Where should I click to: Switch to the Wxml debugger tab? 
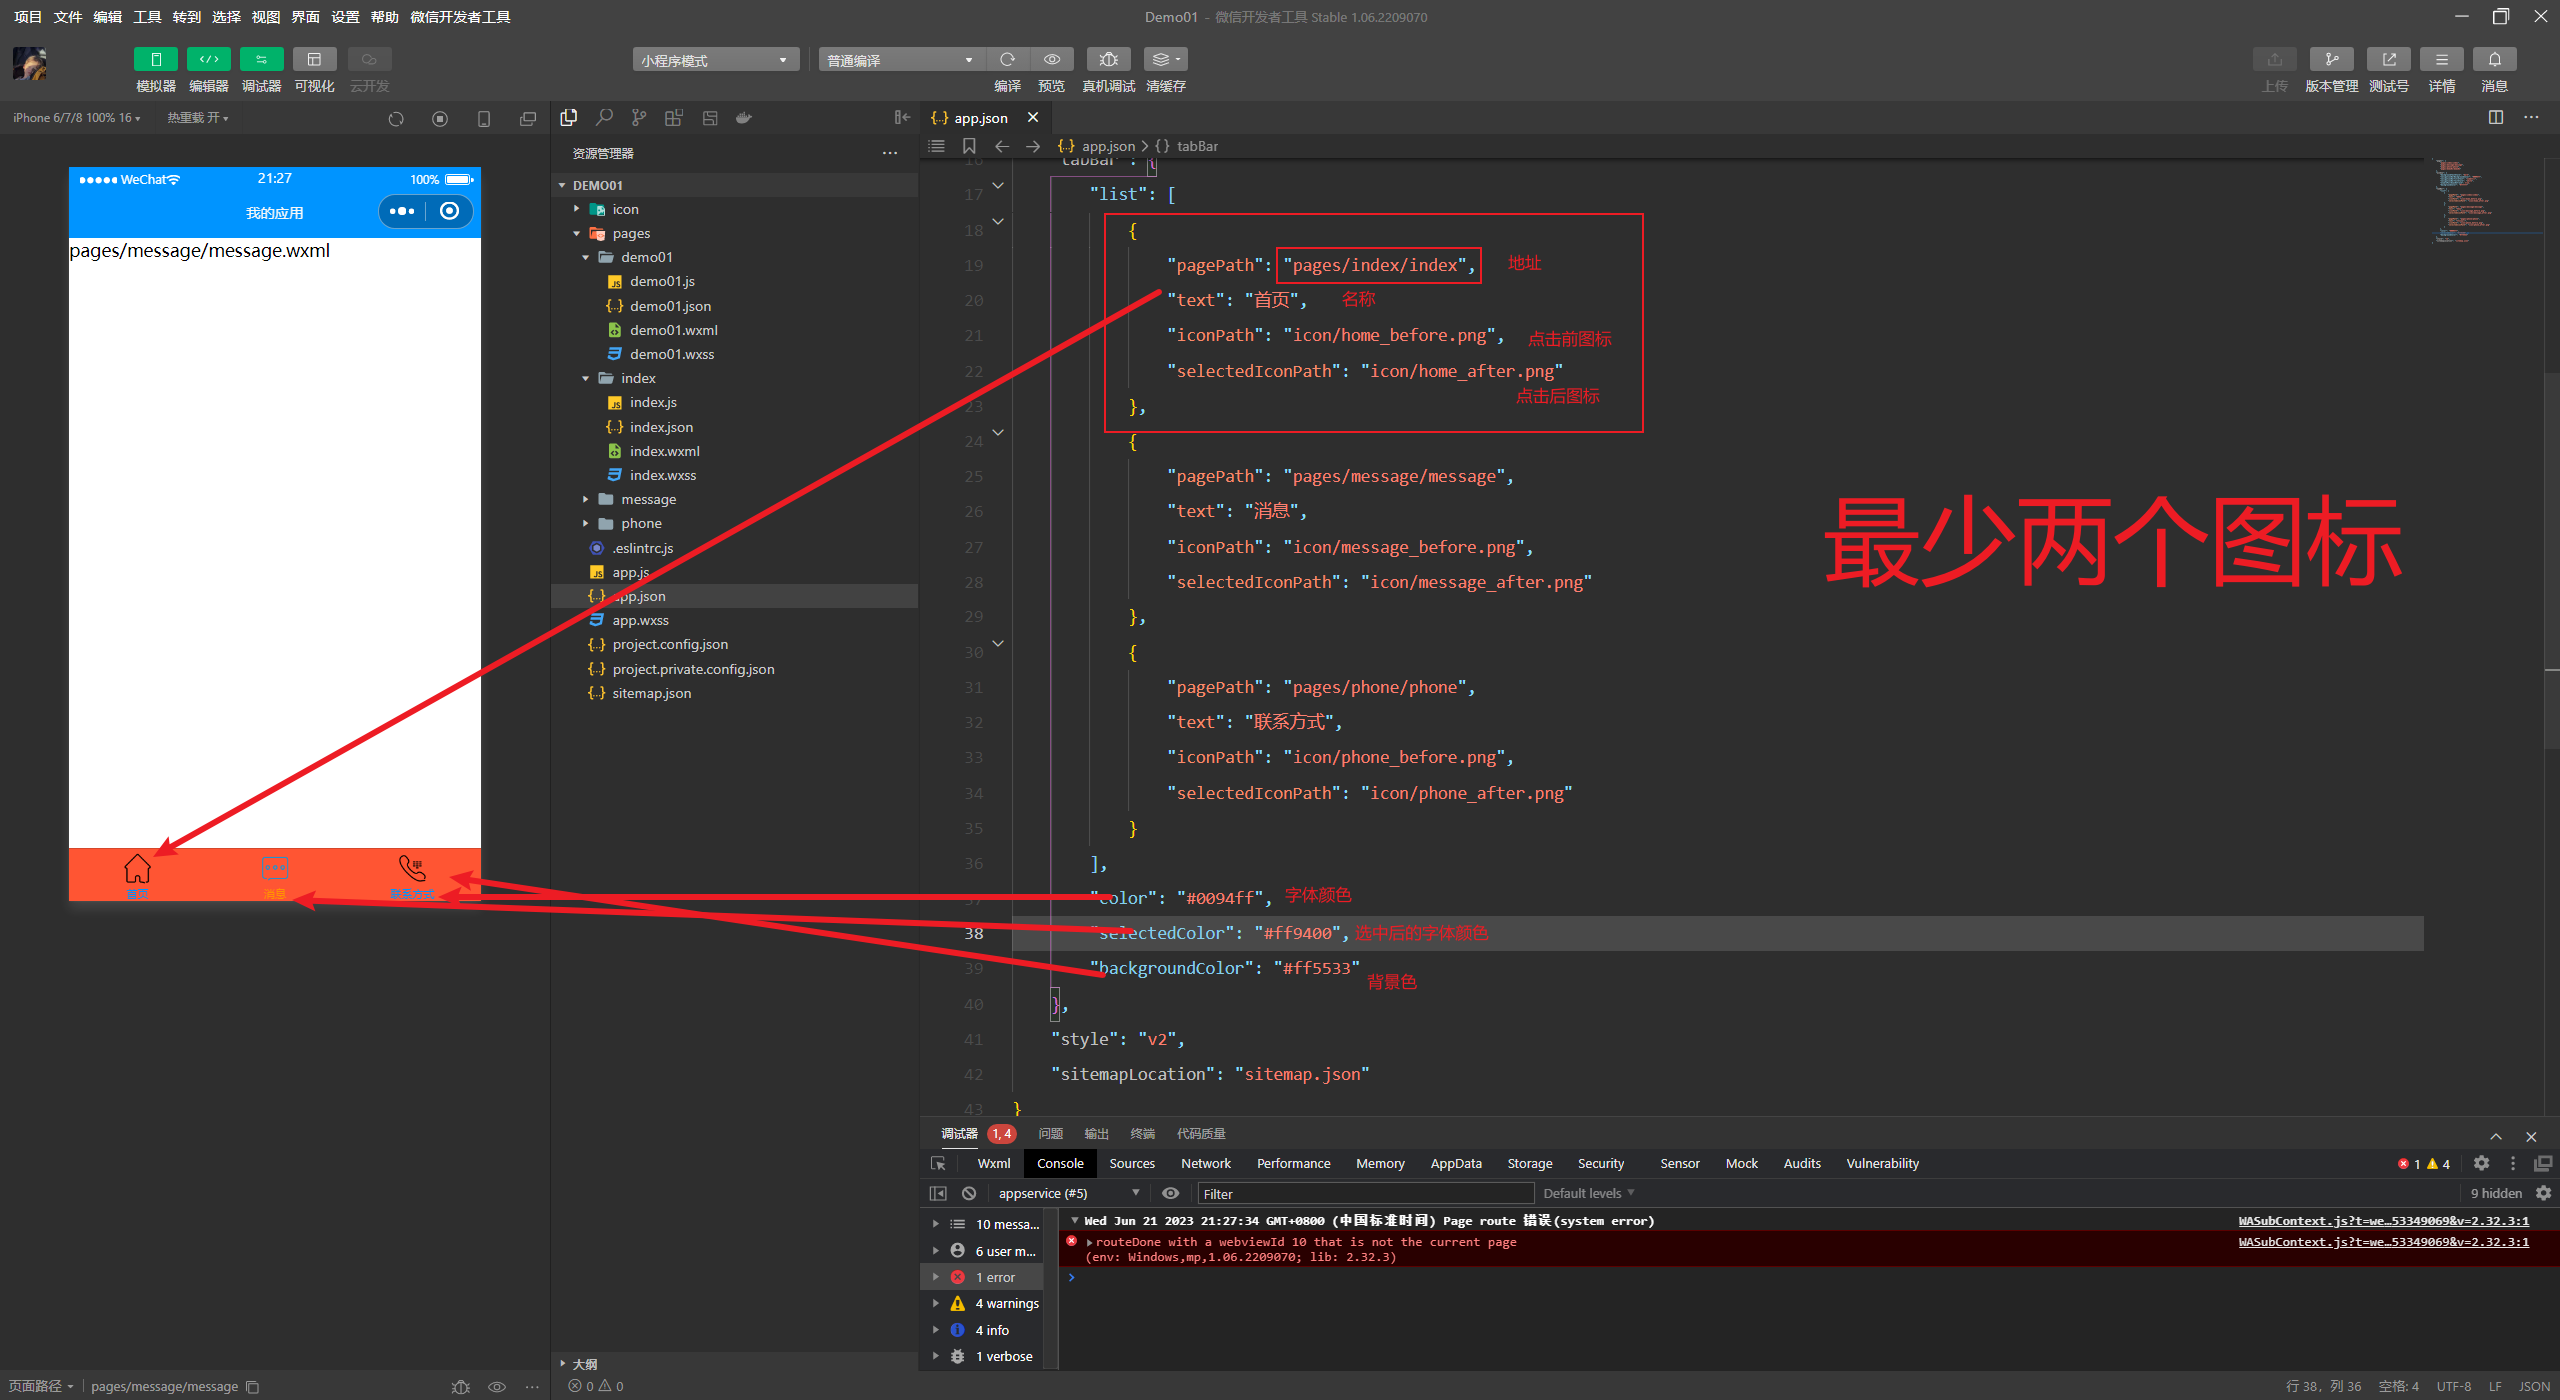994,1163
